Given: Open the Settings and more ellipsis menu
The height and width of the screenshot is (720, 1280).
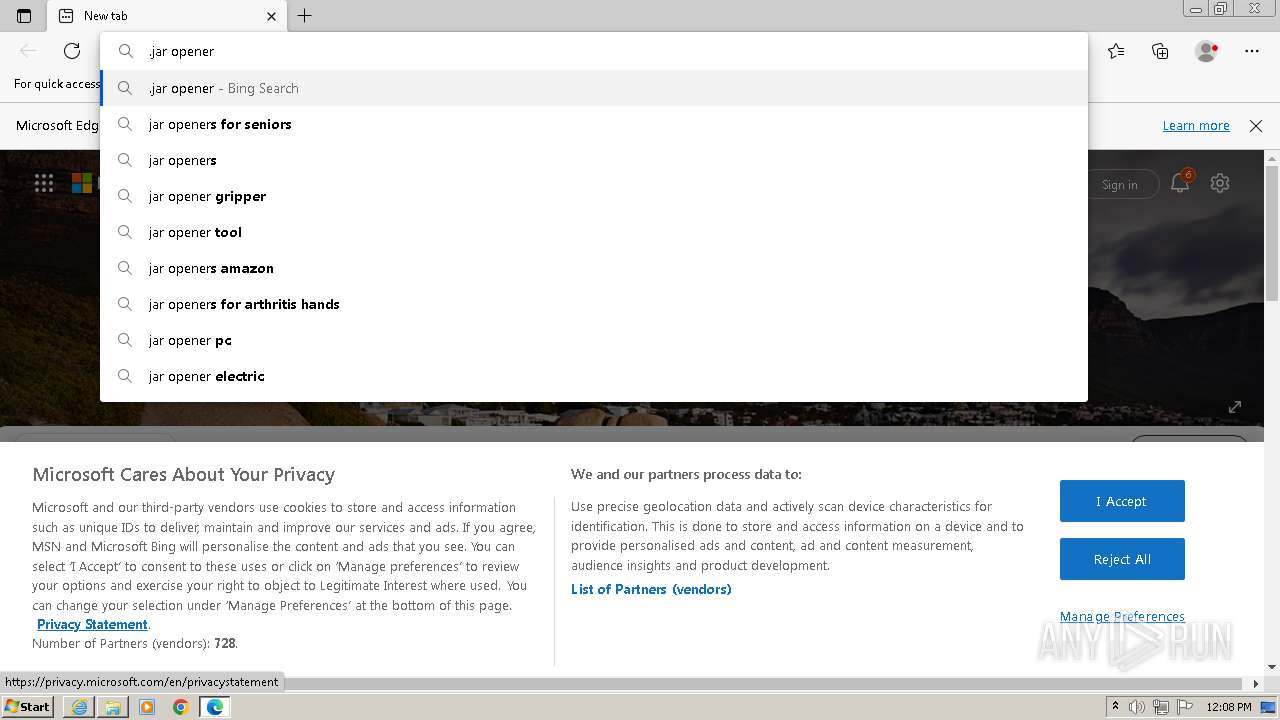Looking at the screenshot, I should (x=1252, y=51).
